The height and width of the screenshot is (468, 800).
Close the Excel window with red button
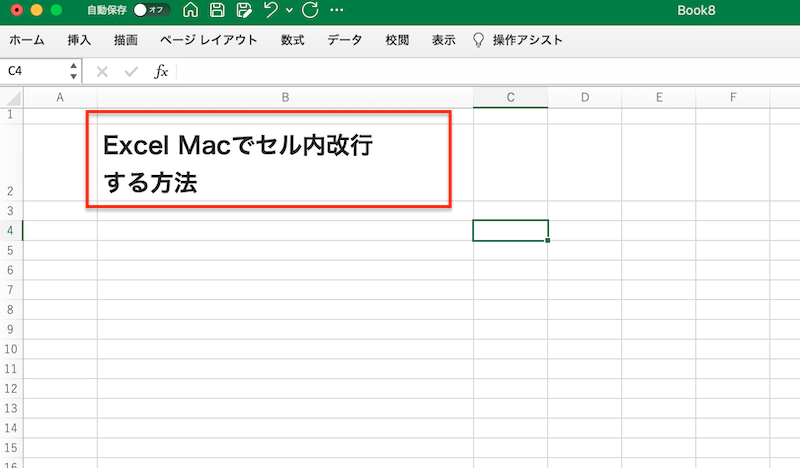(x=16, y=10)
